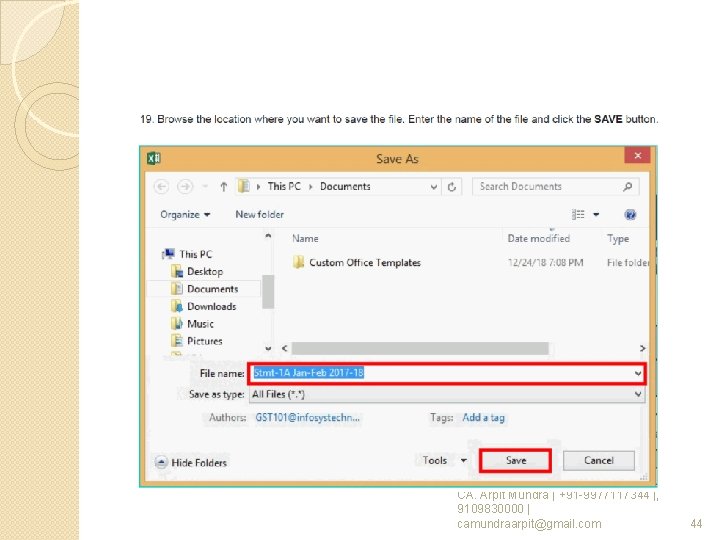Click date 12/24/18 7:08 PM cell

click(546, 263)
